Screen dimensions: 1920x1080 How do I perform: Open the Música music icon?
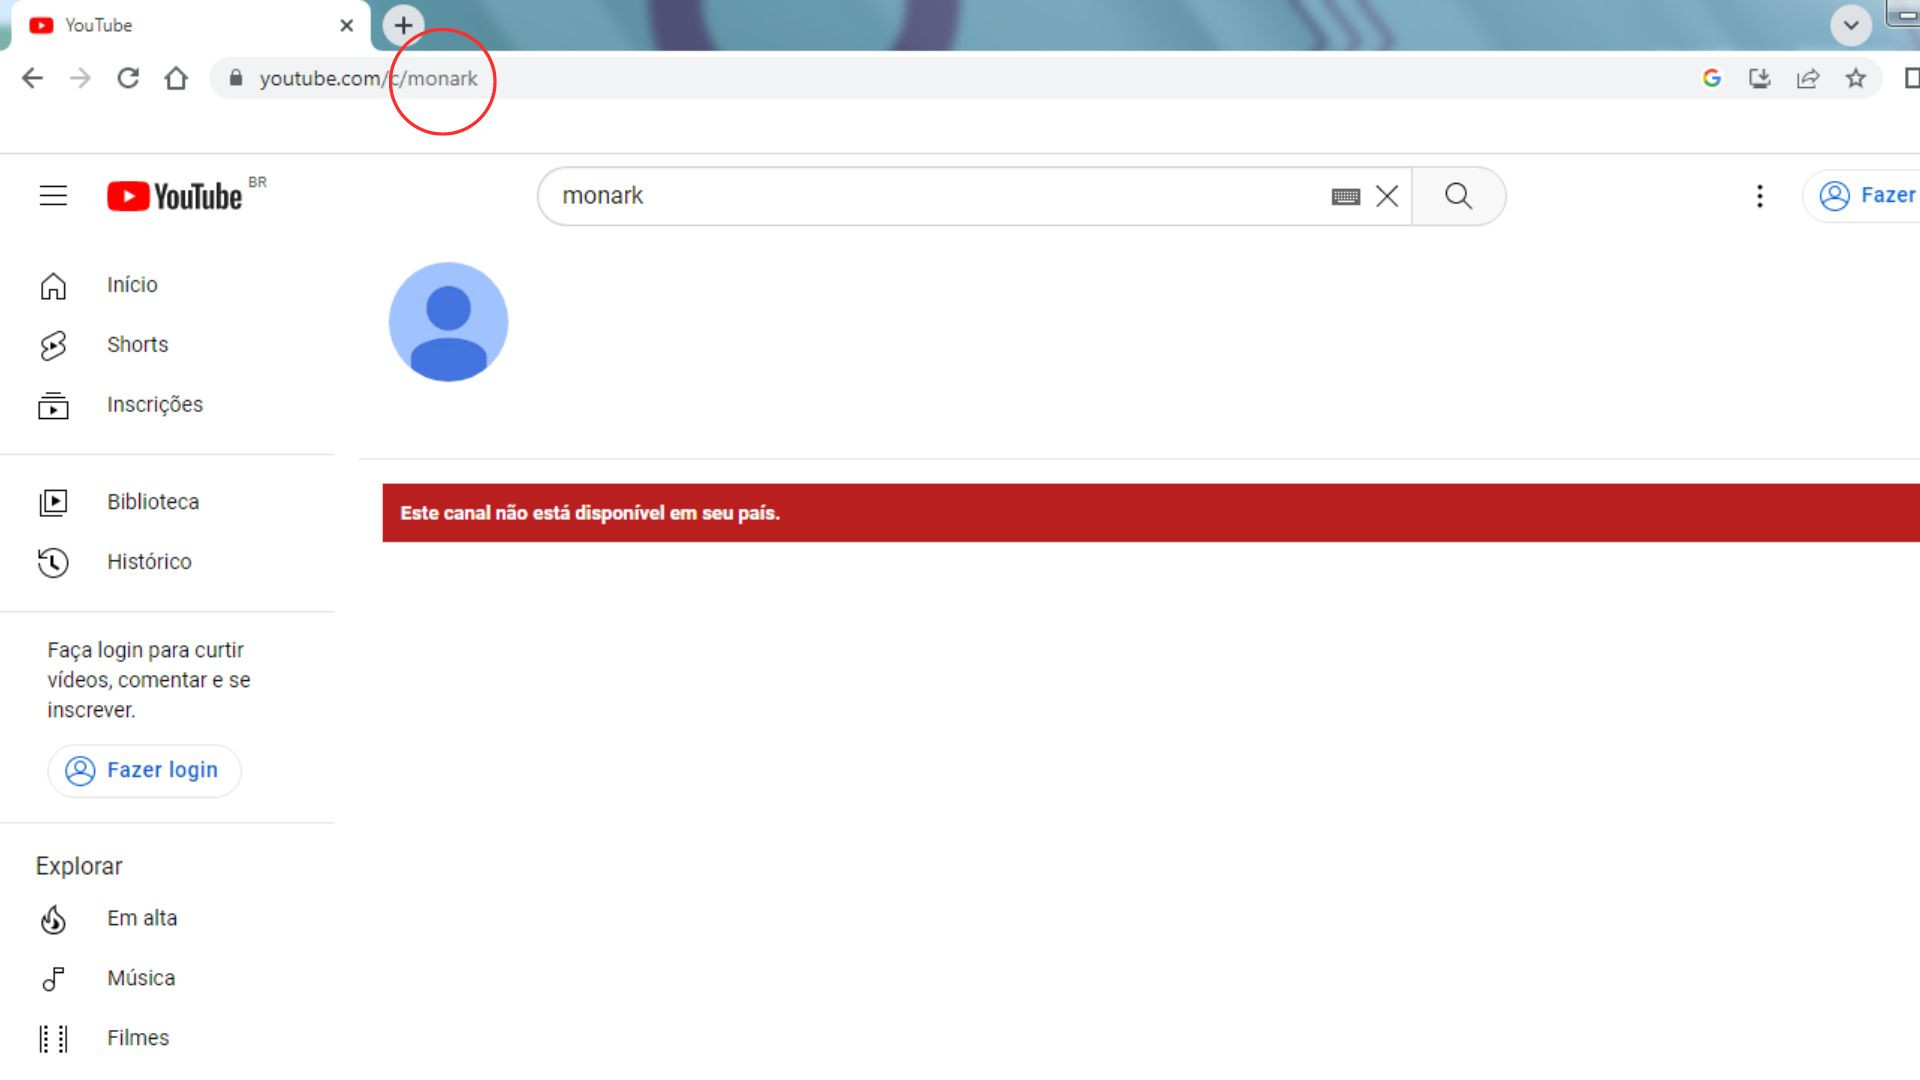point(53,979)
